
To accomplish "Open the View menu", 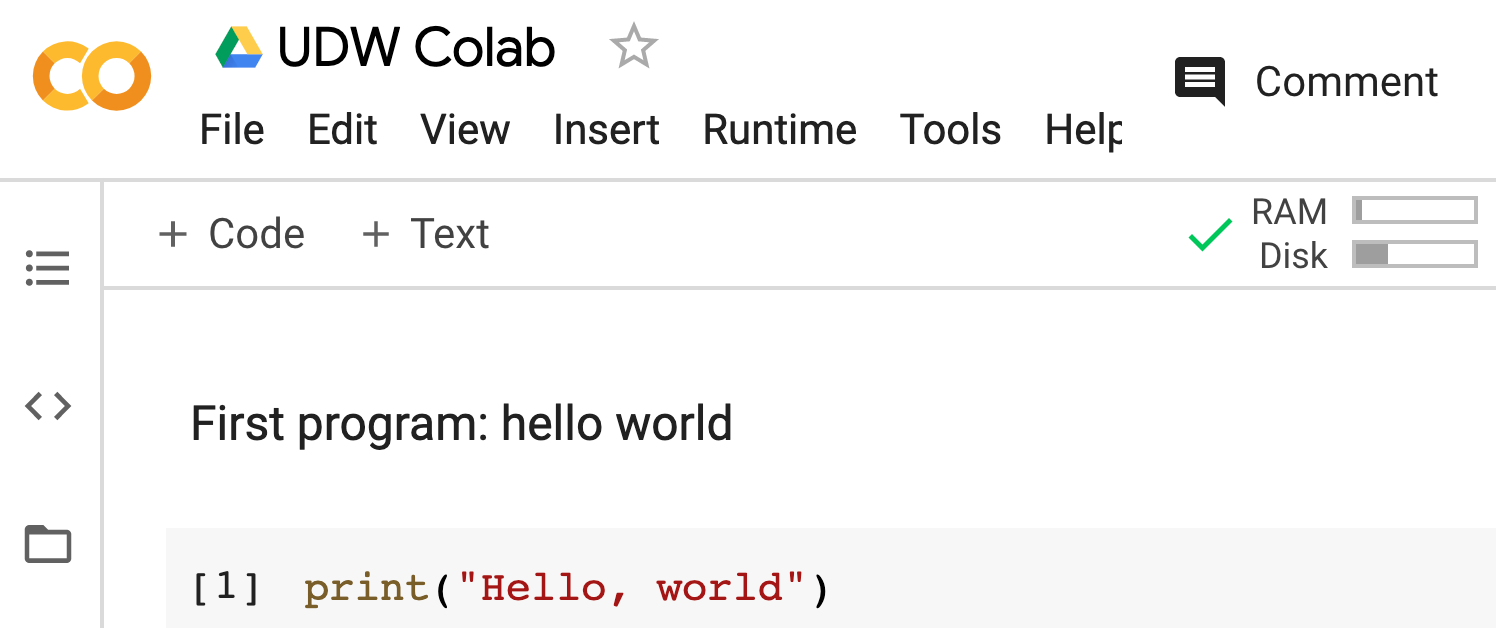I will click(465, 130).
